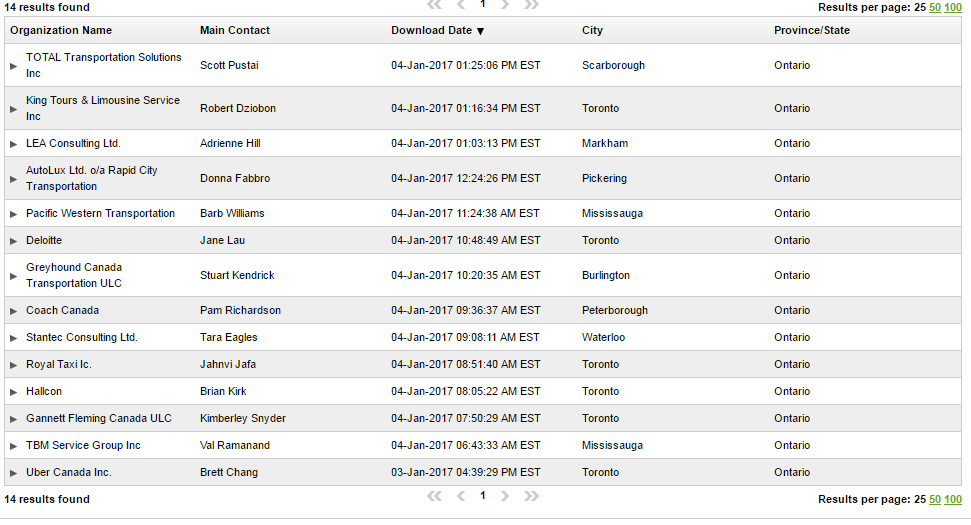Click top next page arrow
The width and height of the screenshot is (971, 525).
[x=505, y=4]
